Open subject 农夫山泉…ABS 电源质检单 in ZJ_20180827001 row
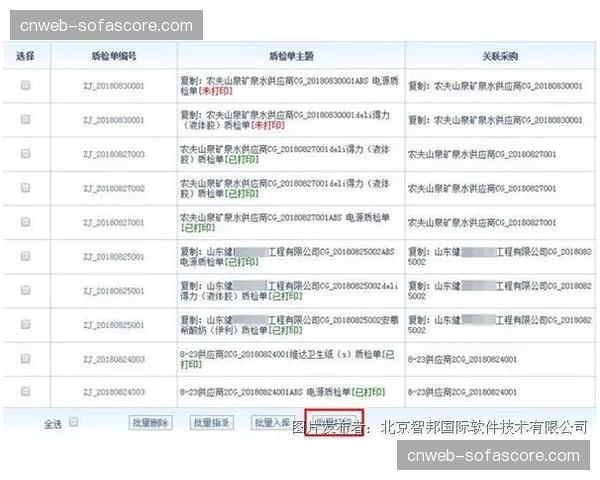 tap(285, 222)
